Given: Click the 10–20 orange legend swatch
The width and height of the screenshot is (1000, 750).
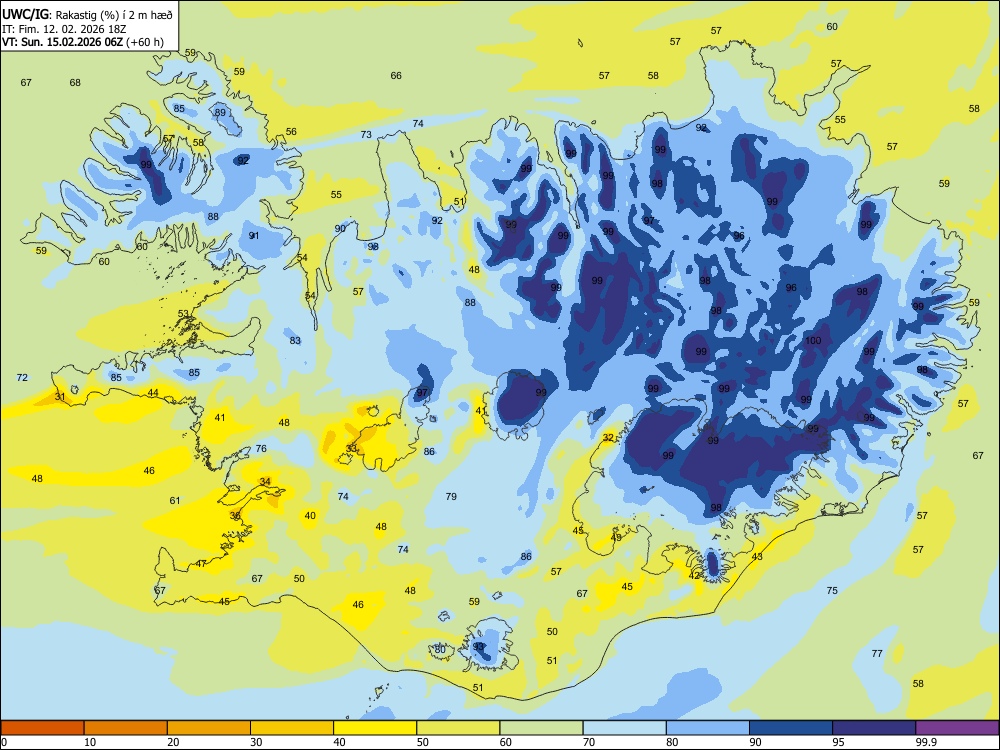Looking at the screenshot, I should coord(126,728).
